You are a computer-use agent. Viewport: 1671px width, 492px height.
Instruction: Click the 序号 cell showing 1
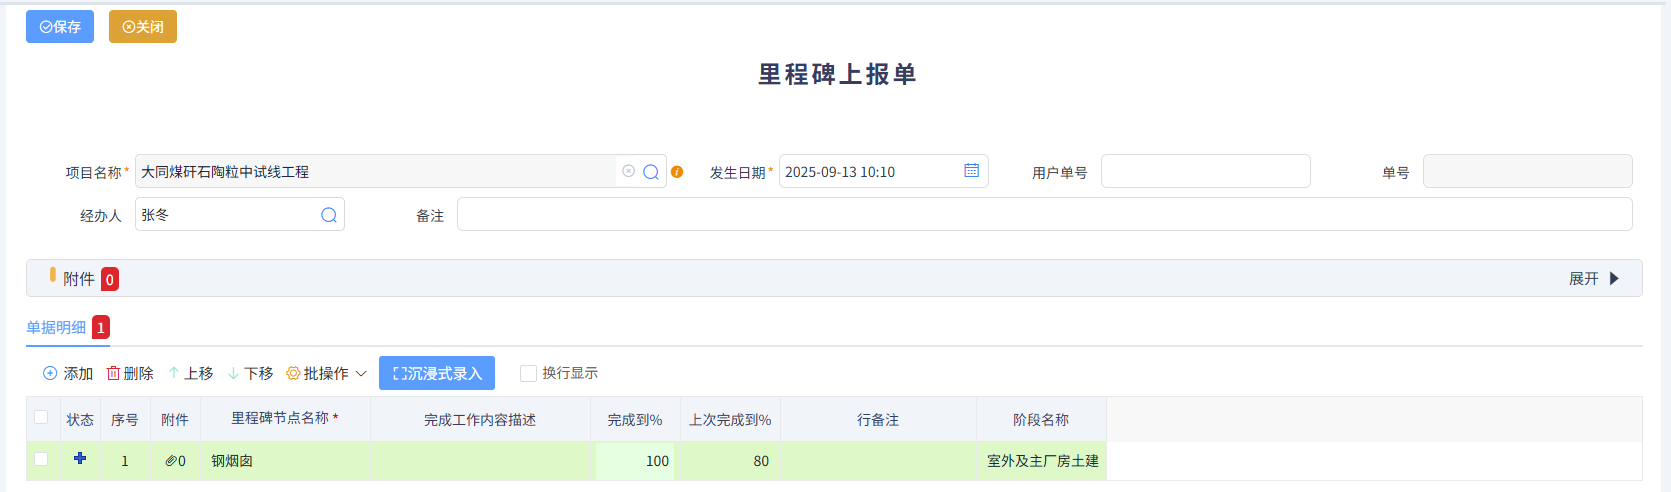tap(125, 461)
